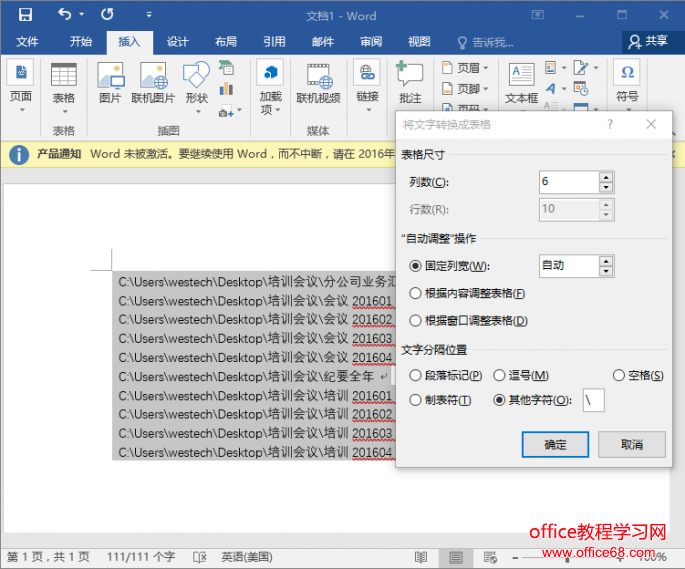Screen dimensions: 685x569
Task: Insert a 文本框 text box
Action: coord(522,84)
